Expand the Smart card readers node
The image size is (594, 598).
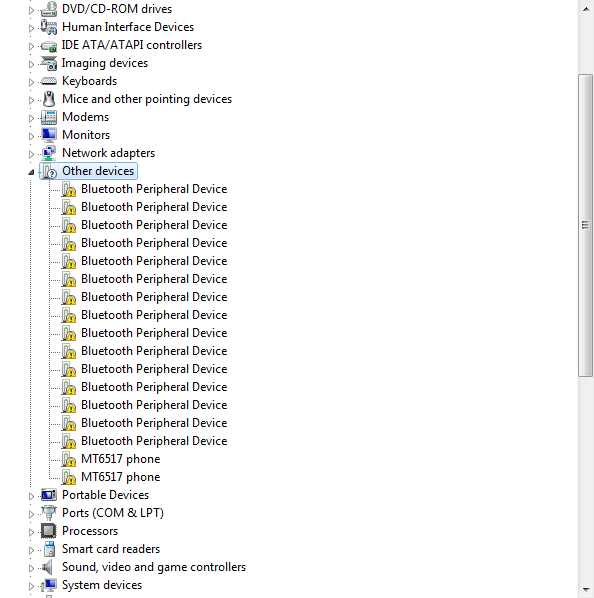click(x=31, y=550)
